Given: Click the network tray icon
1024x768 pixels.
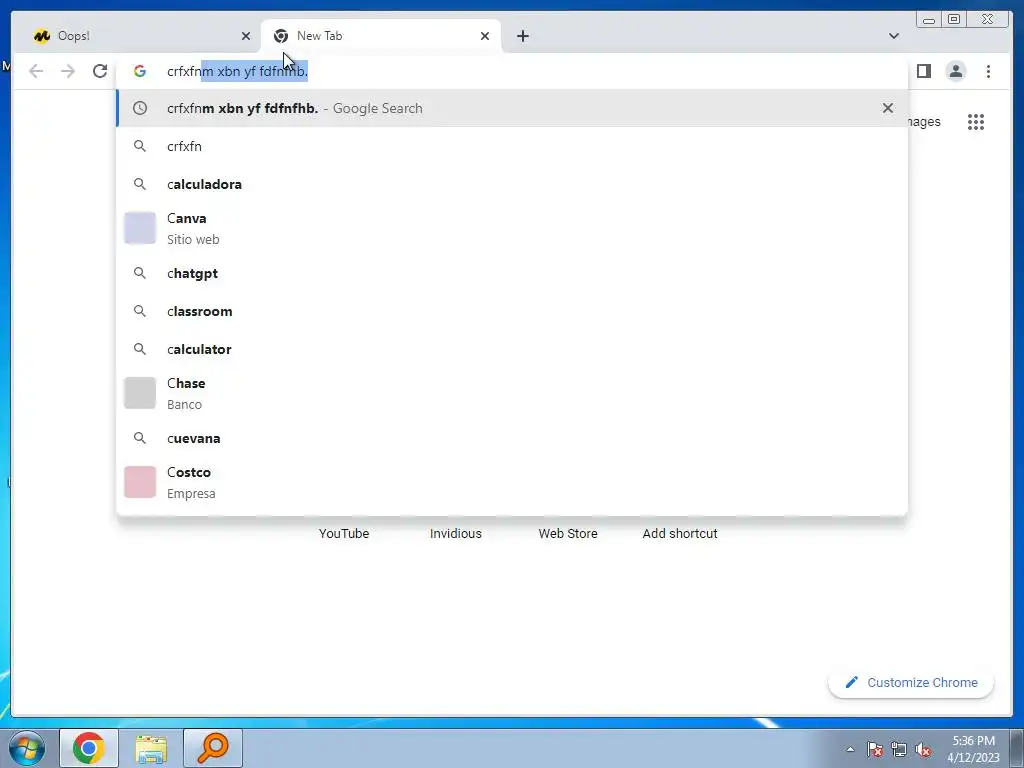Looking at the screenshot, I should (x=899, y=749).
